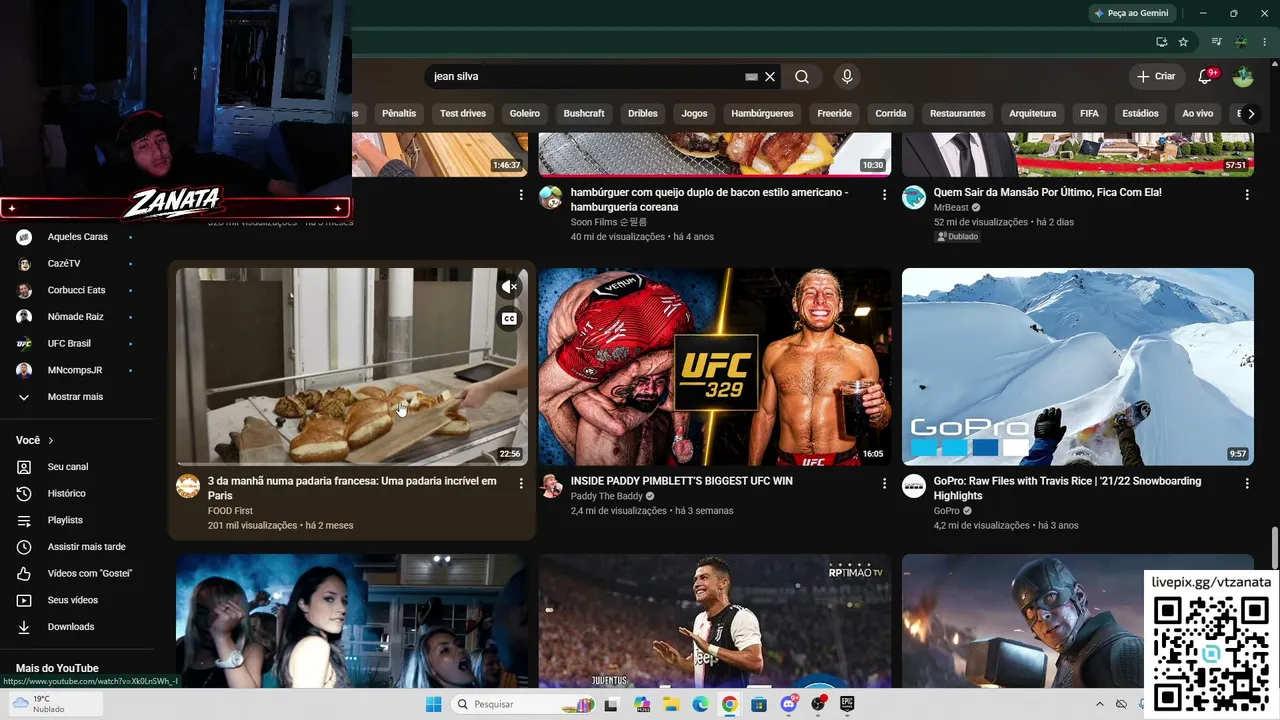Go to the CazéTV subscription
Screen dimensions: 1280x720
pyautogui.click(x=64, y=264)
